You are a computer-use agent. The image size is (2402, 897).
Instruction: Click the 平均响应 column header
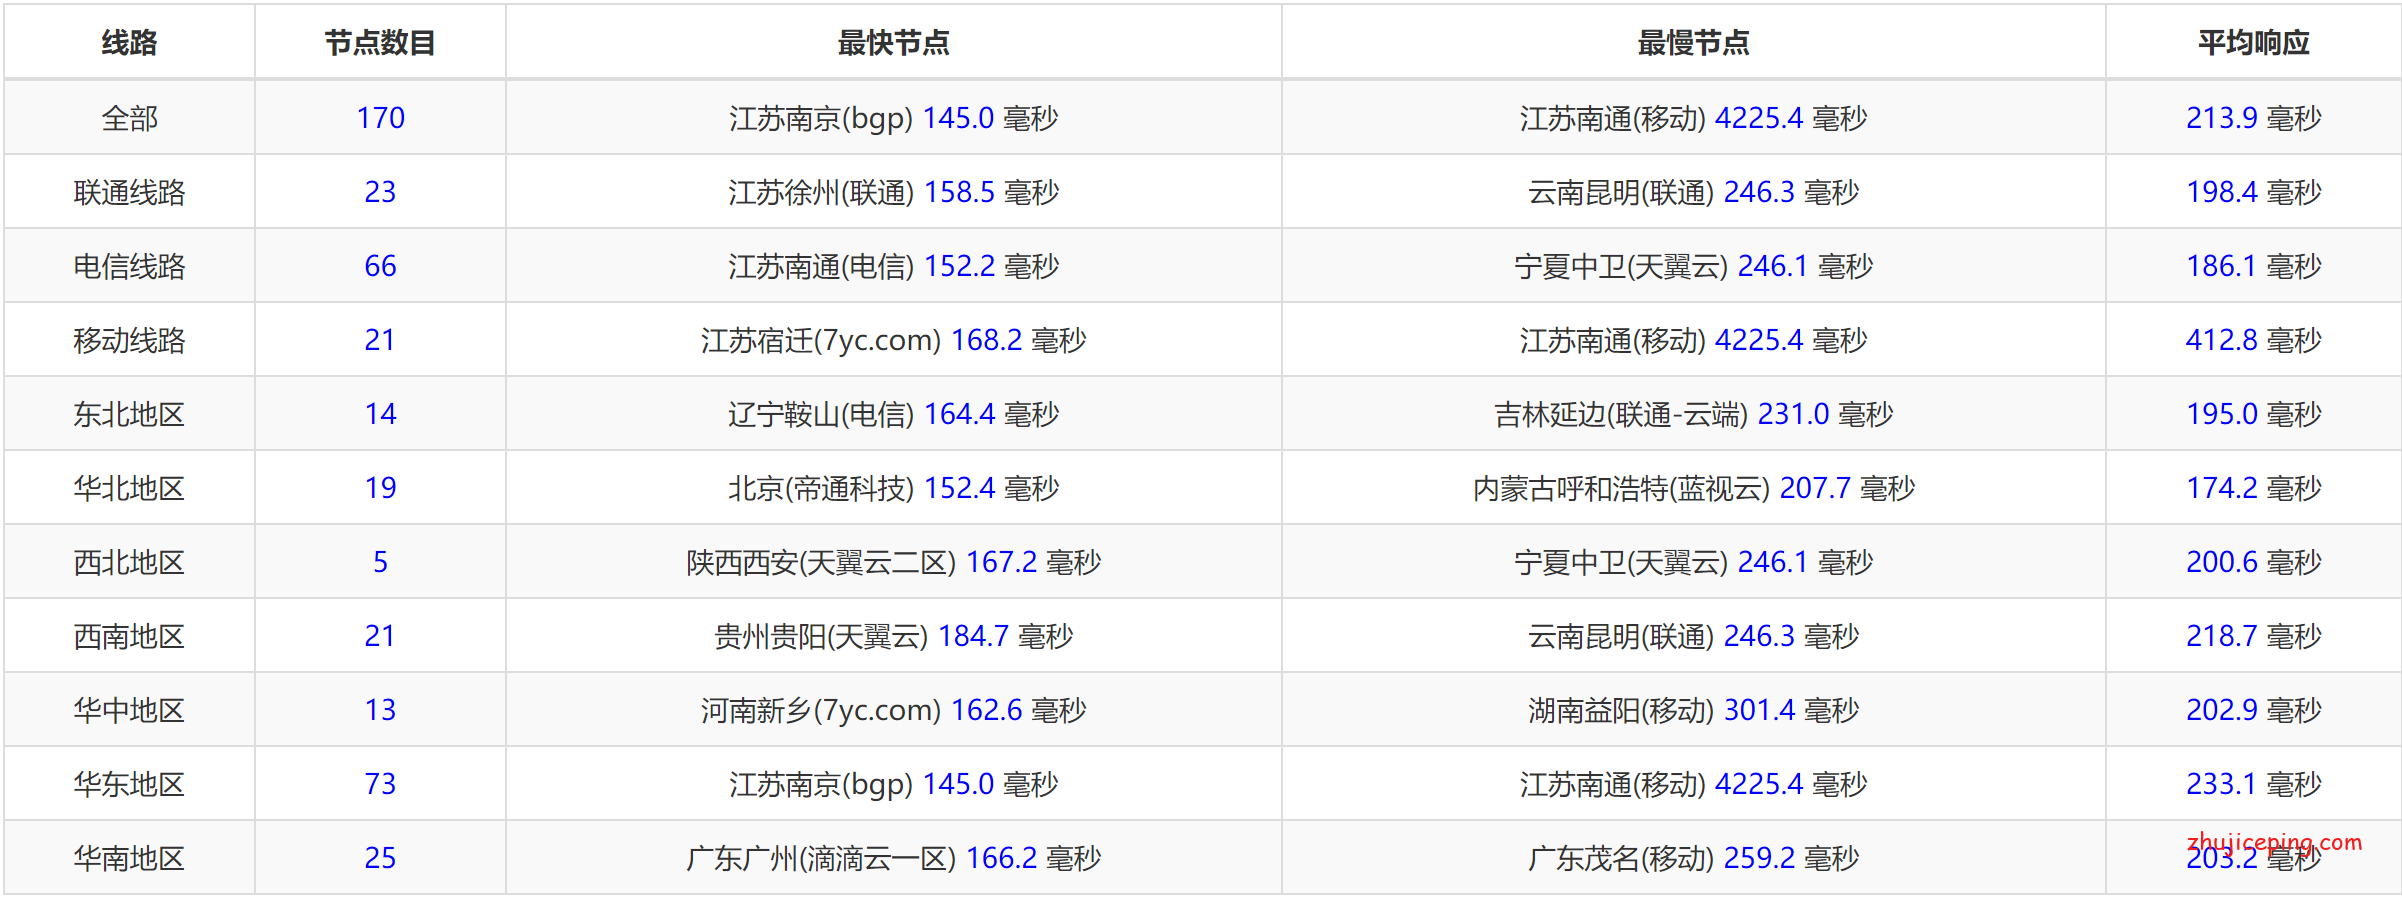tap(2253, 43)
